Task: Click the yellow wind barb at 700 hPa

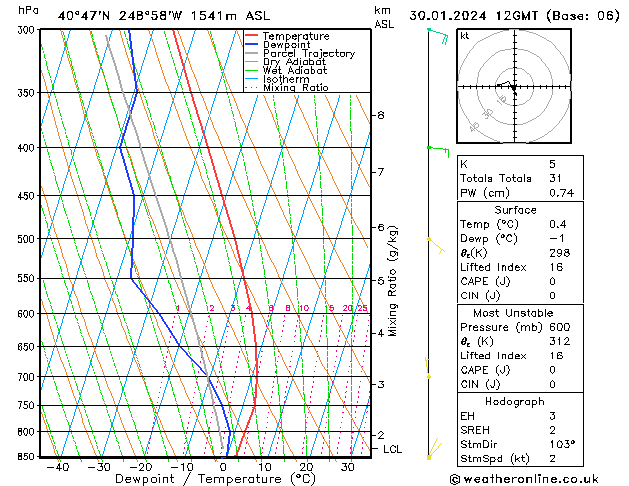Action: tap(428, 368)
